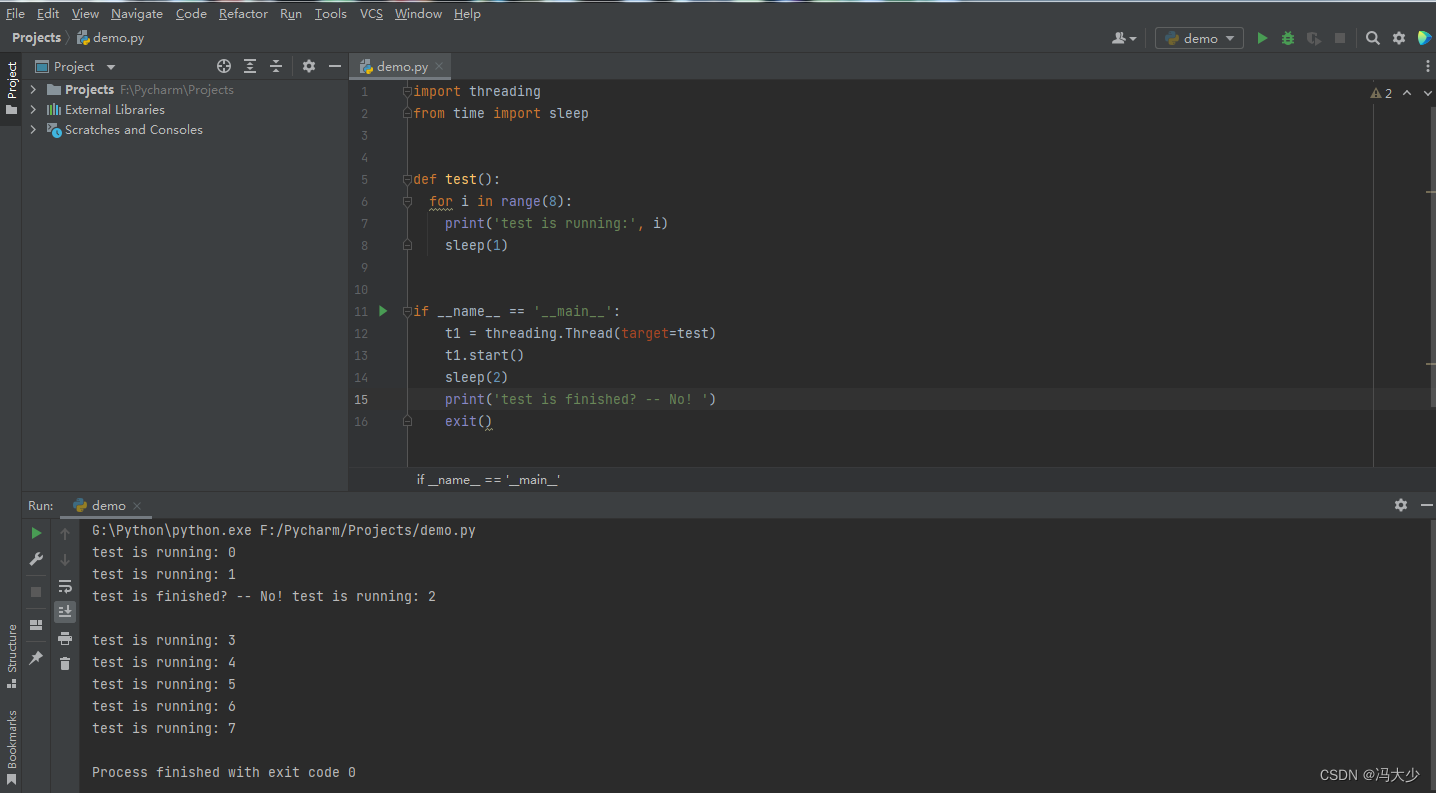The height and width of the screenshot is (793, 1436).
Task: Open Project panel options gear
Action: 309,66
